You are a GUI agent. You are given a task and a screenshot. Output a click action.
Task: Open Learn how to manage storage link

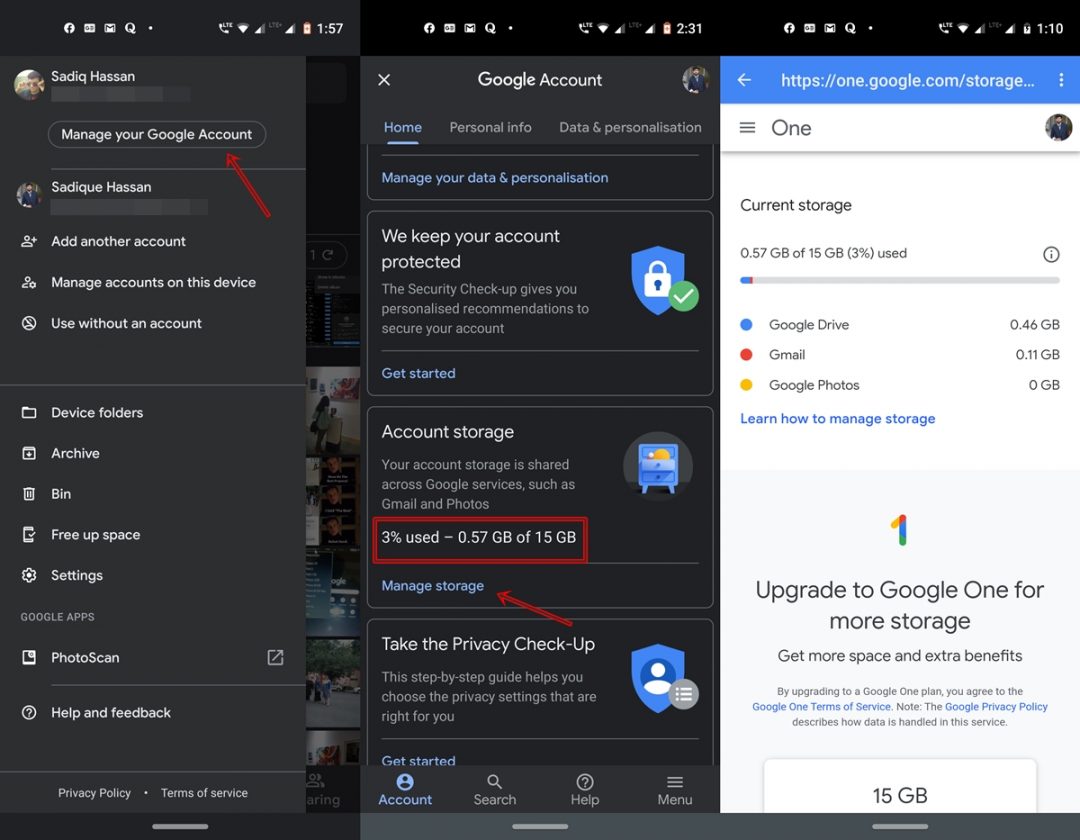pos(838,419)
